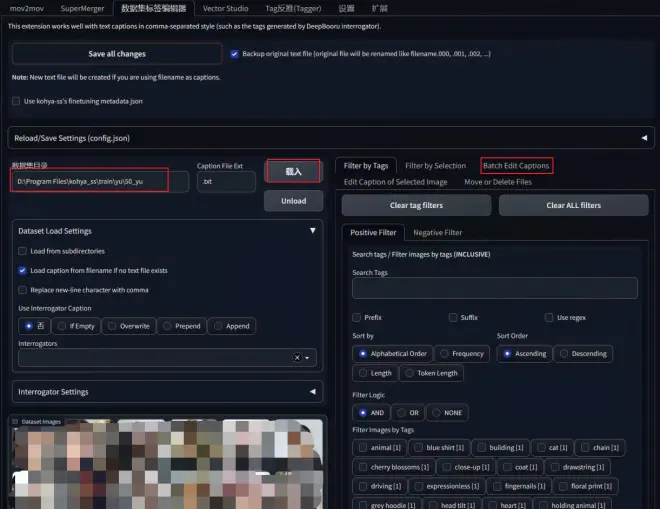Click the 载入 load button
660x509 pixels.
tap(293, 171)
